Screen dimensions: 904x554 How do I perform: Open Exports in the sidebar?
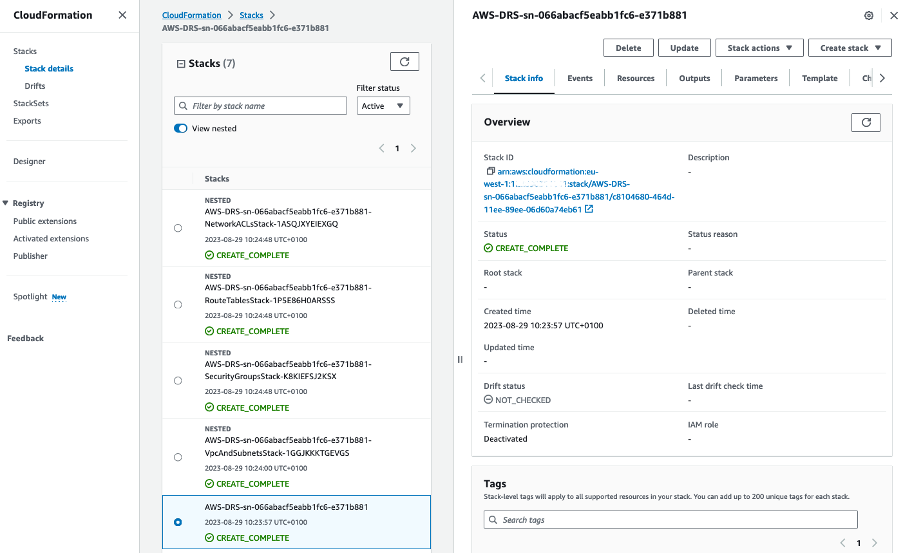coord(27,121)
